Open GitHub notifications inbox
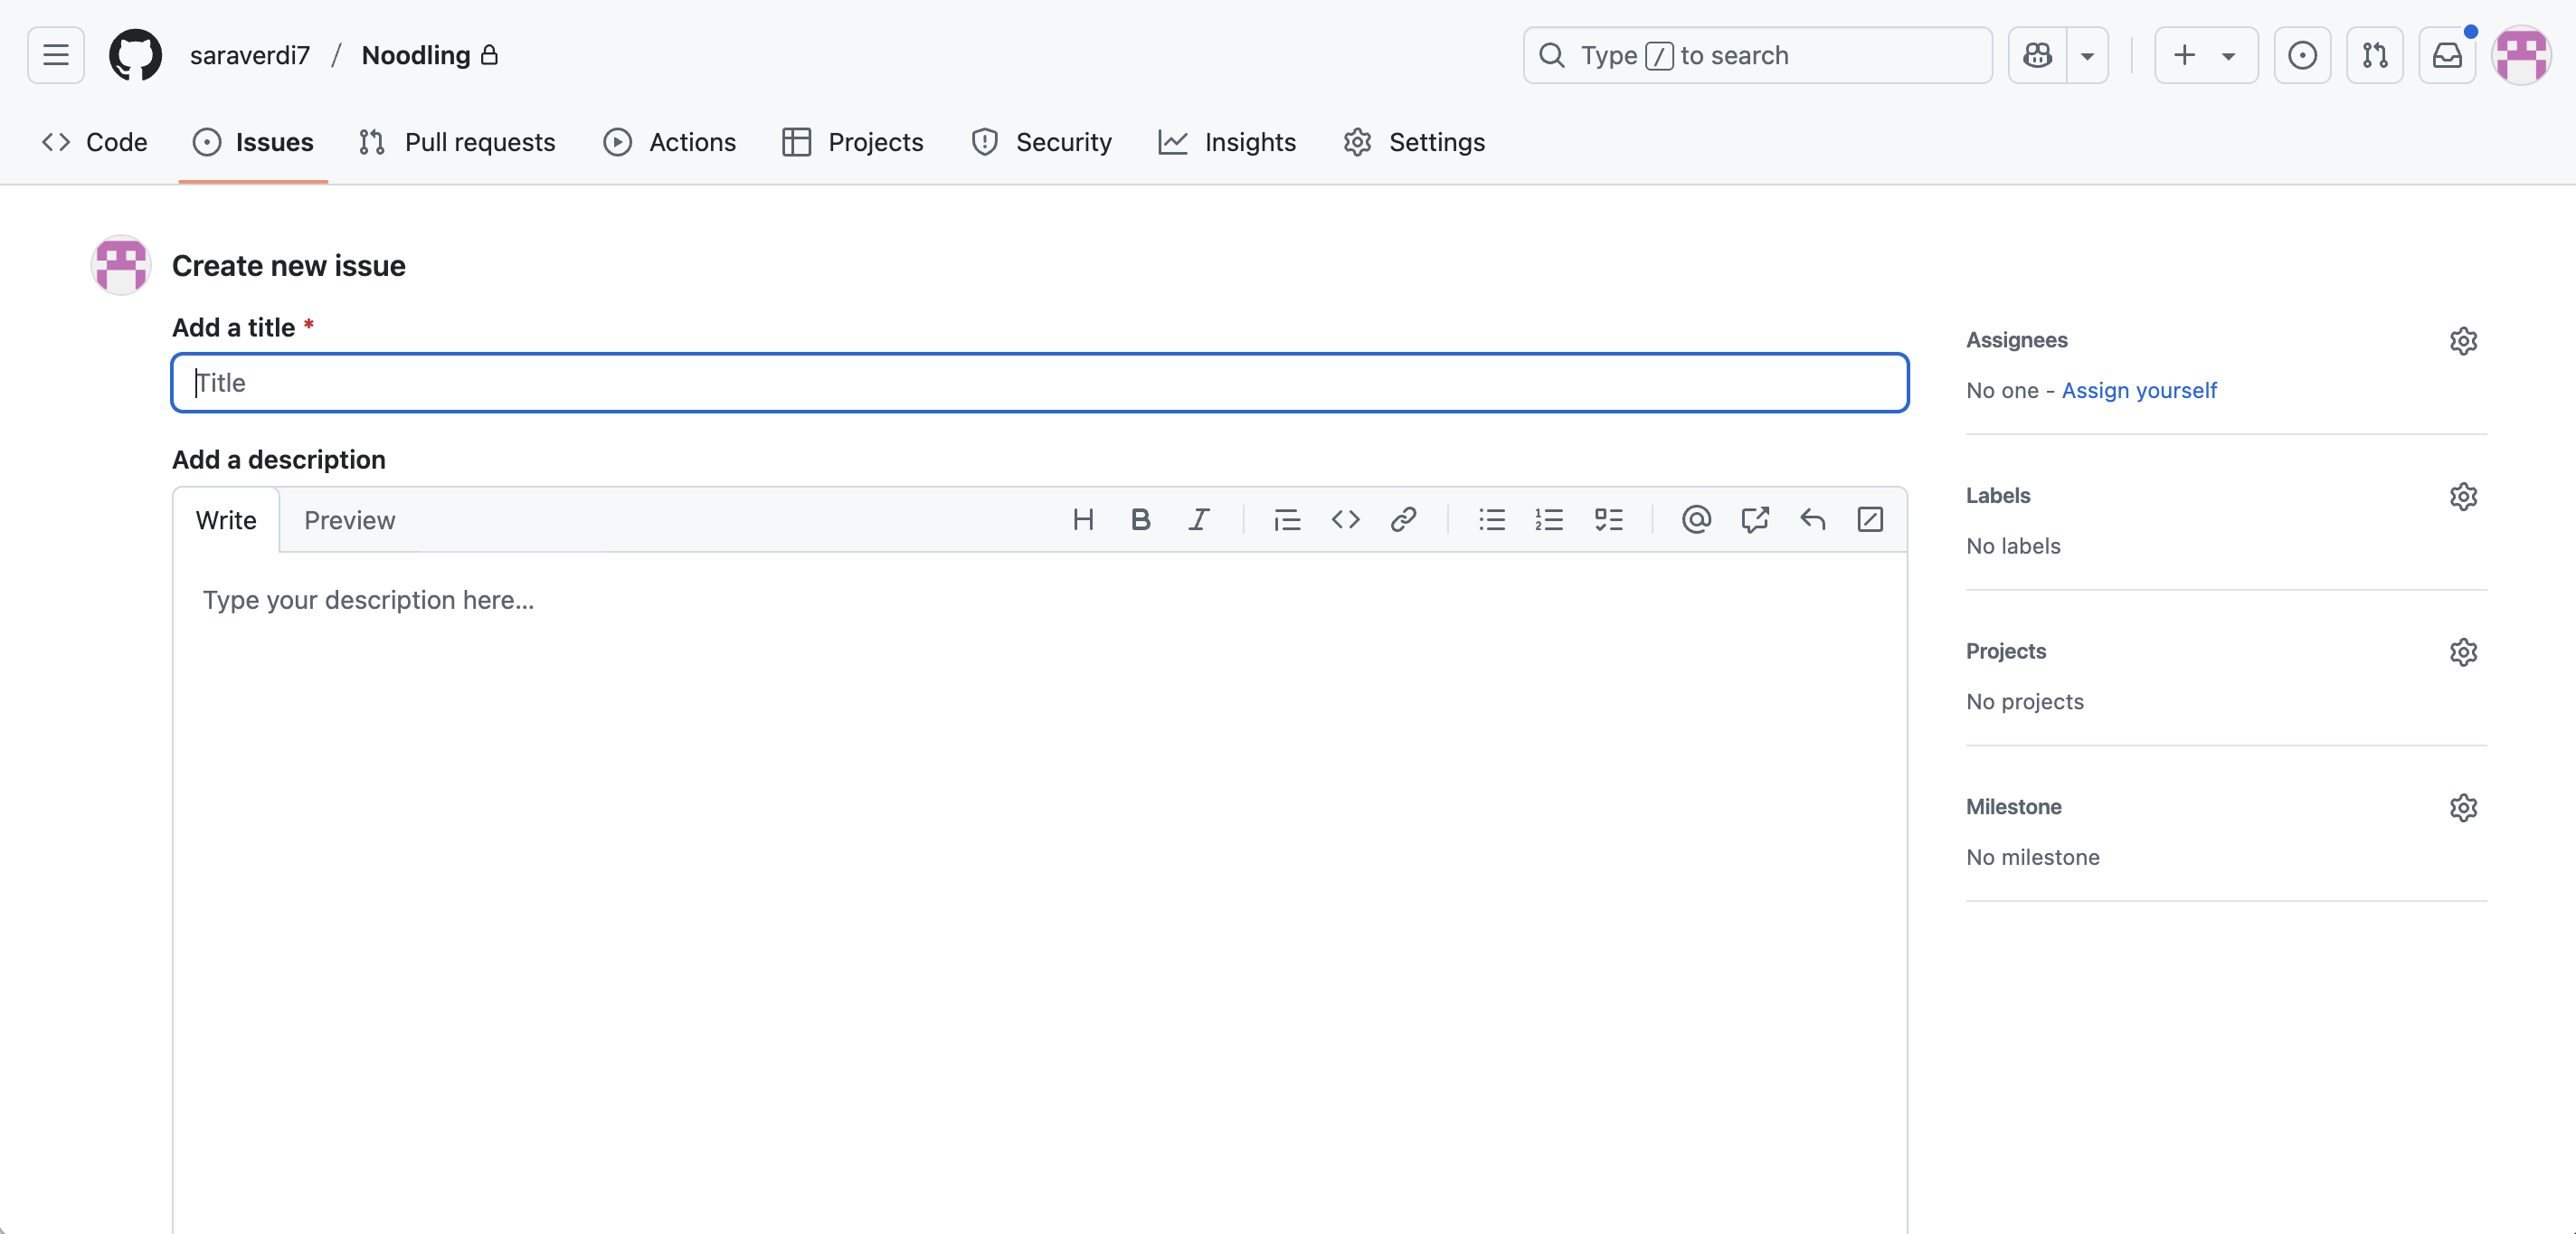Viewport: 2576px width, 1234px height. coord(2446,55)
